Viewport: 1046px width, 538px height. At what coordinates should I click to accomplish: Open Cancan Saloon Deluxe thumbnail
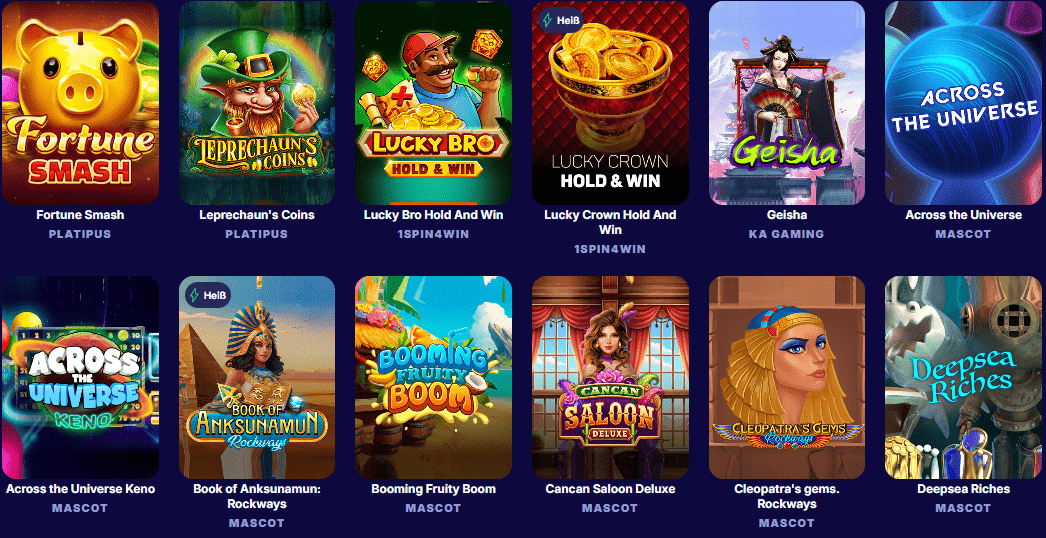click(x=610, y=377)
